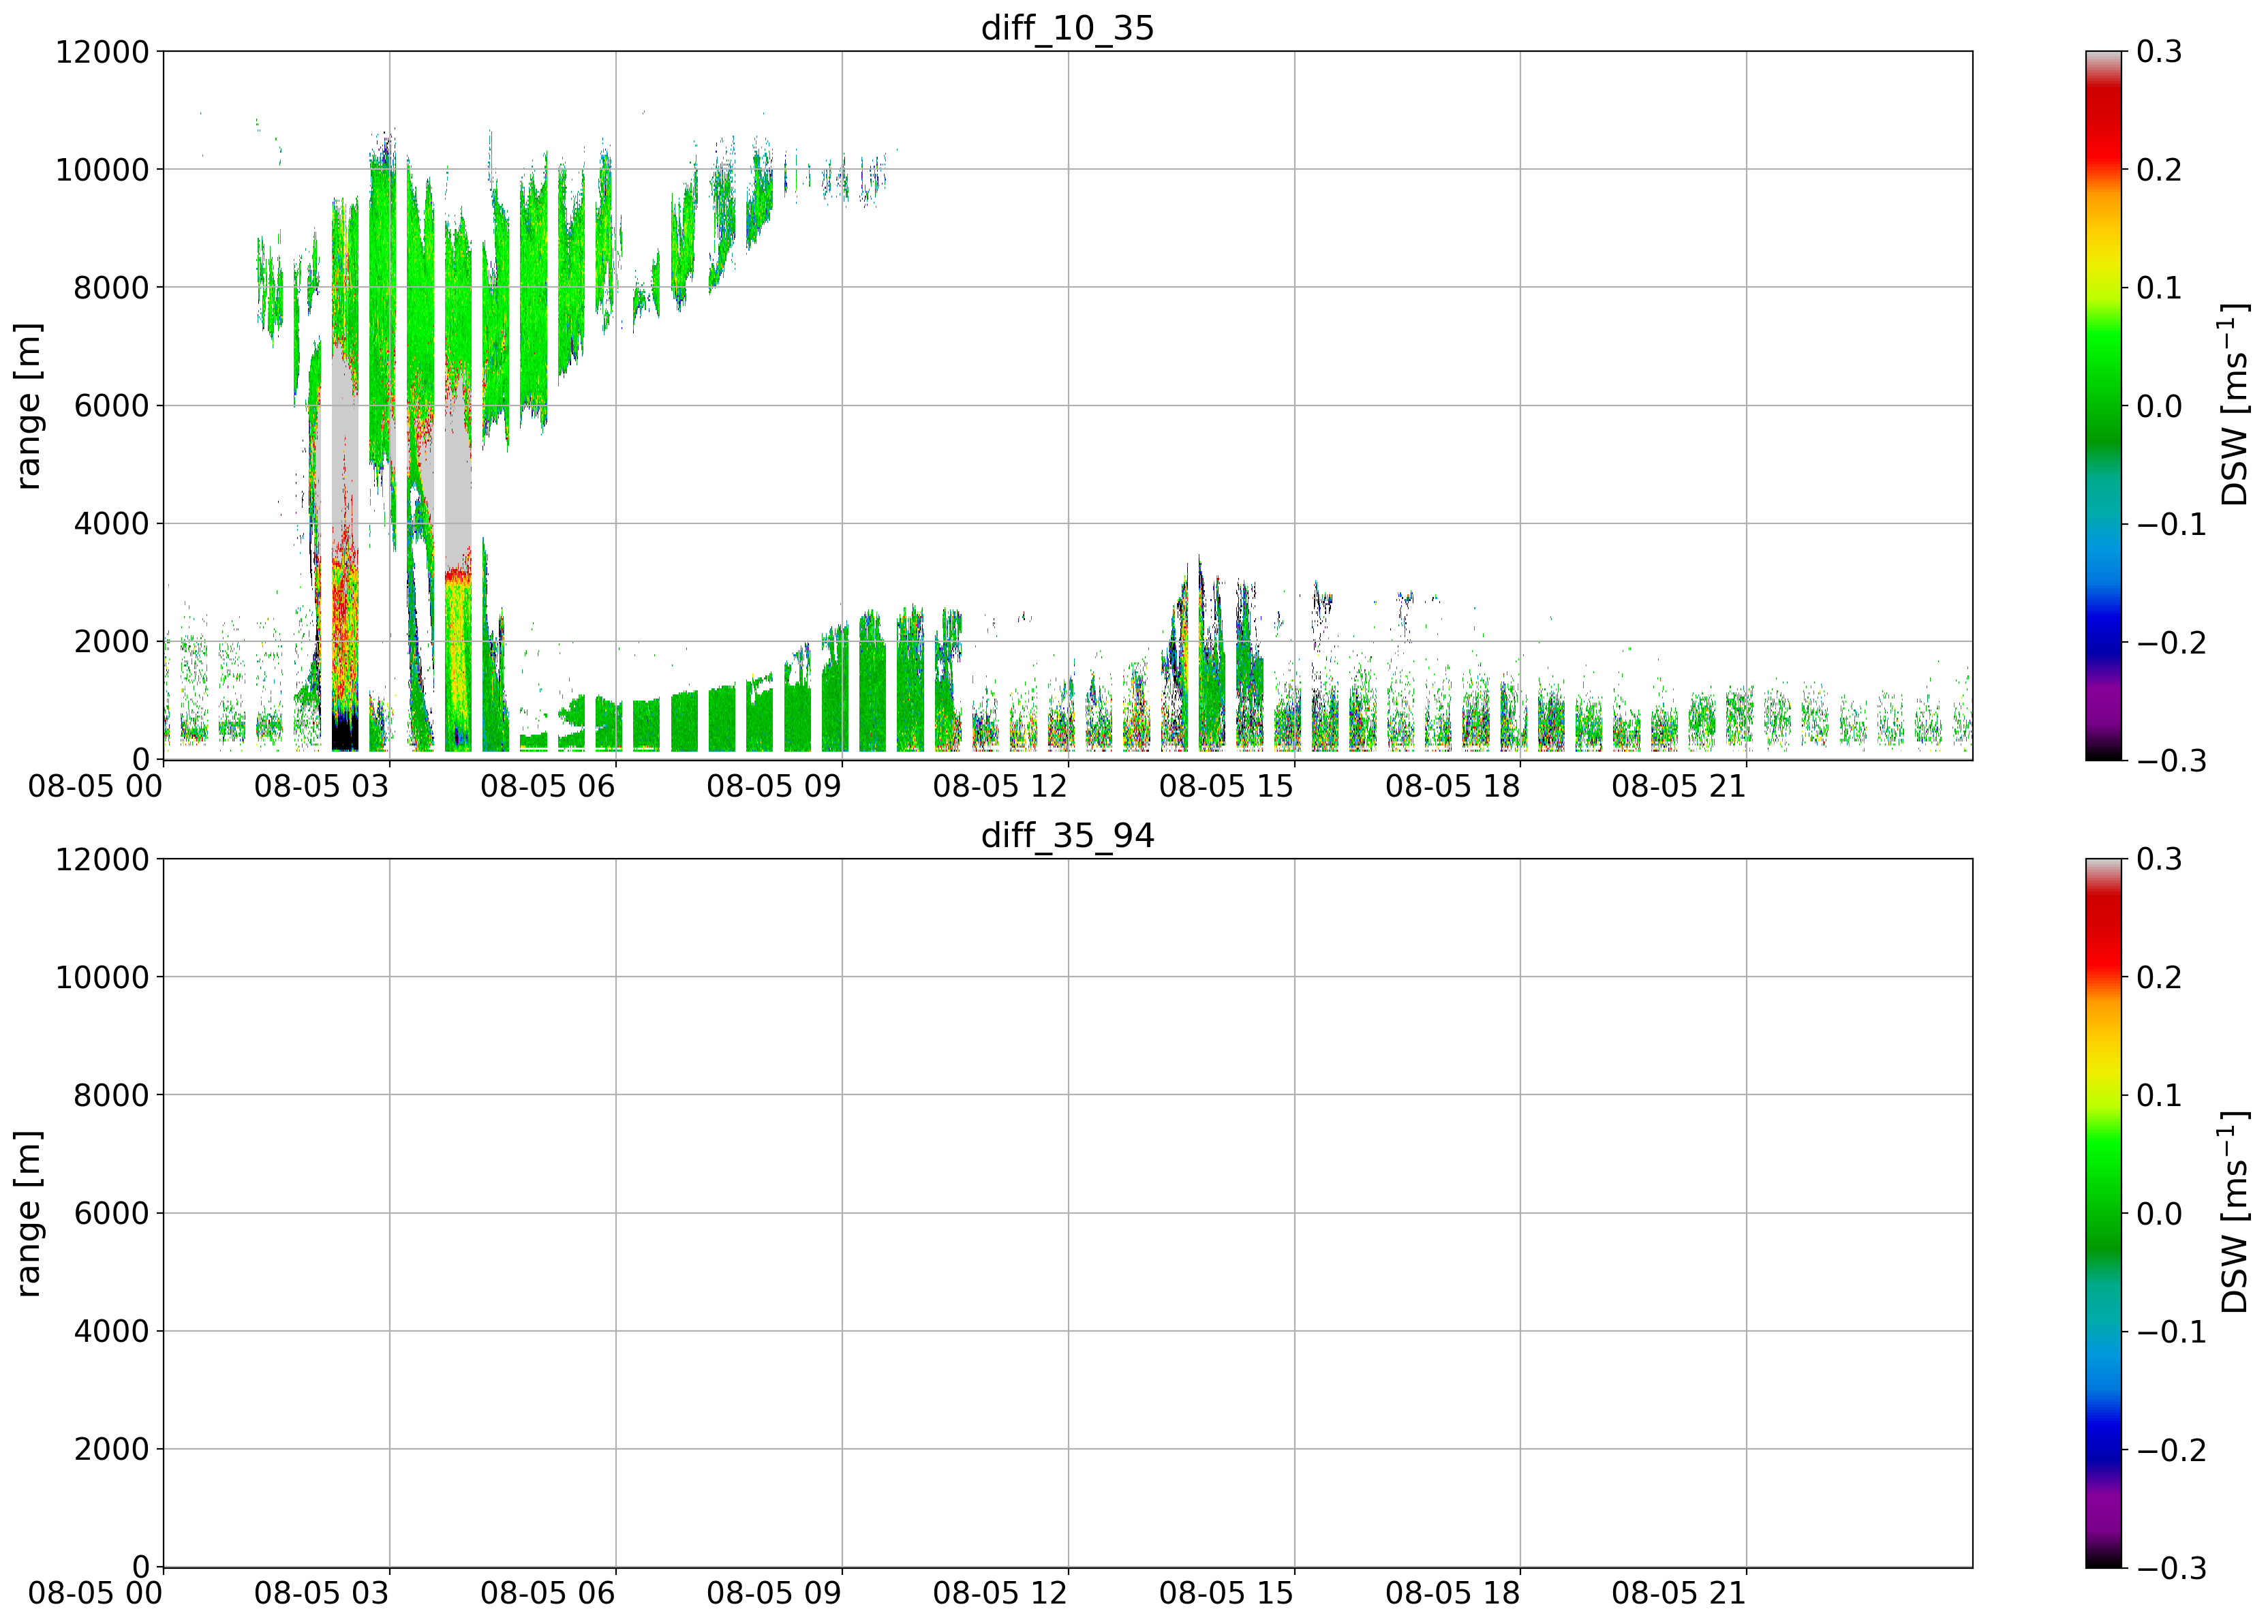This screenshot has height=1624, width=2268.
Task: Select the 2000 y-tick on diff_10_35
Action: (x=111, y=642)
